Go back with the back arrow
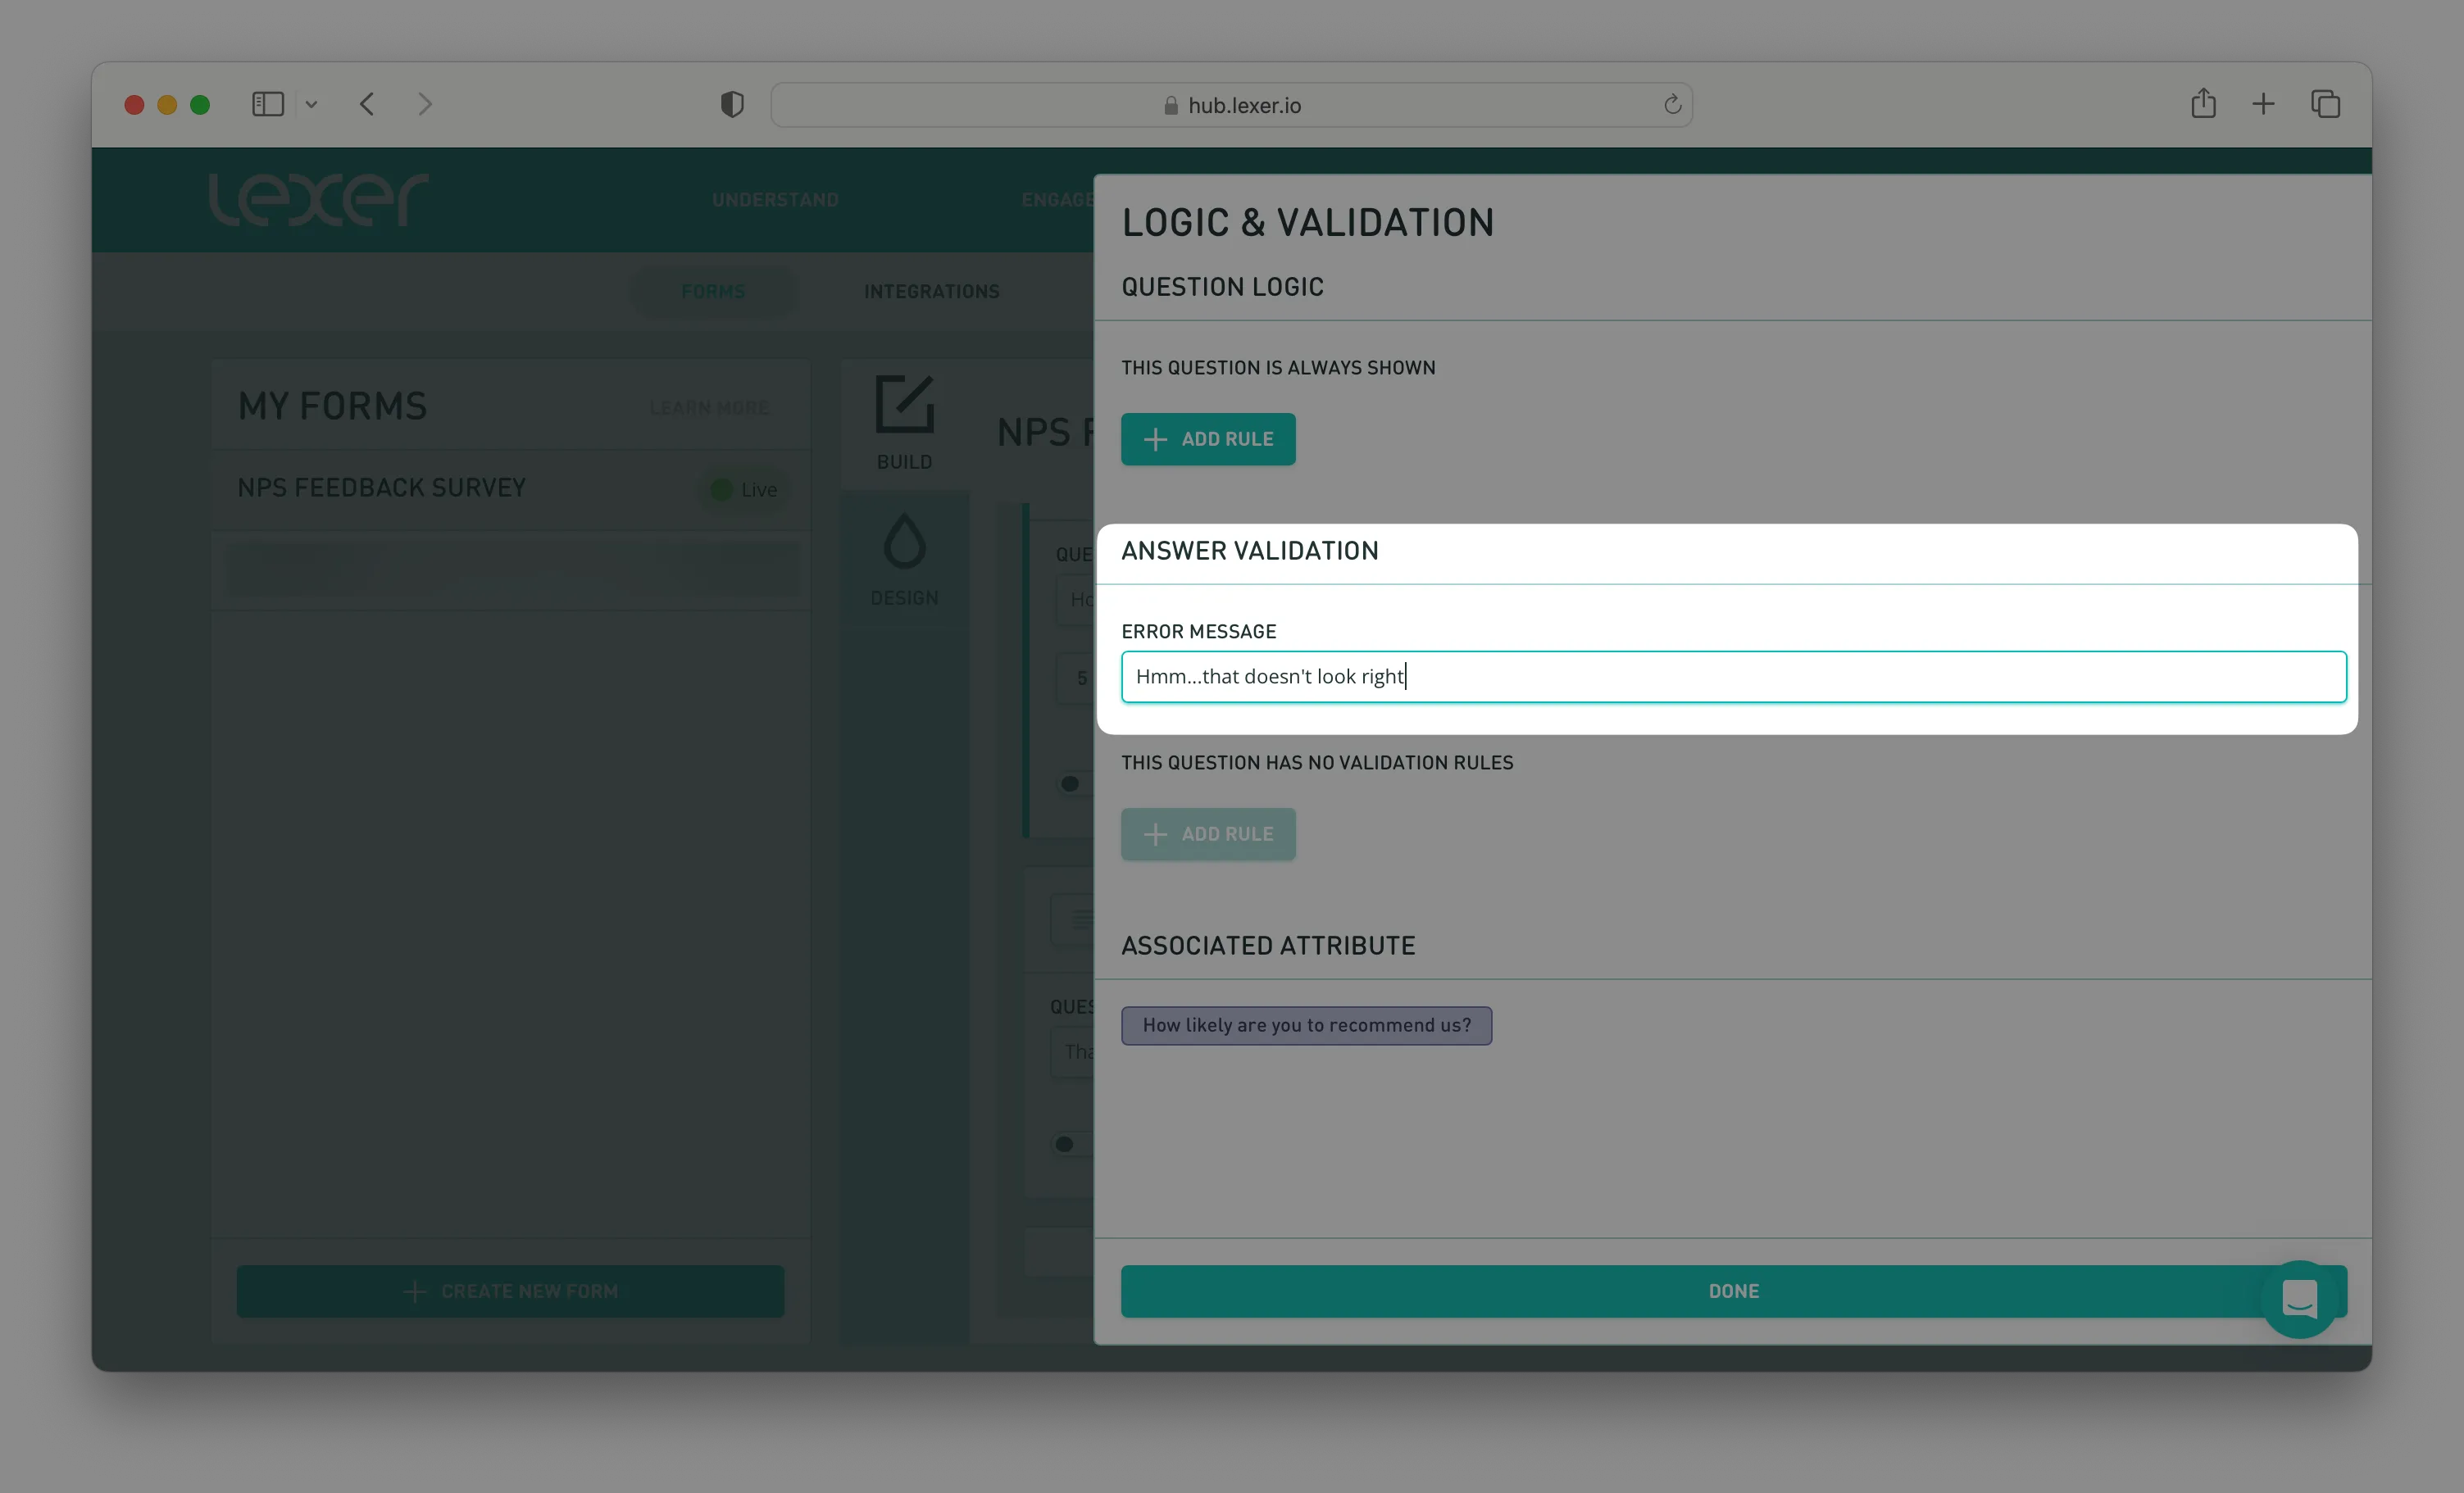 [x=367, y=104]
